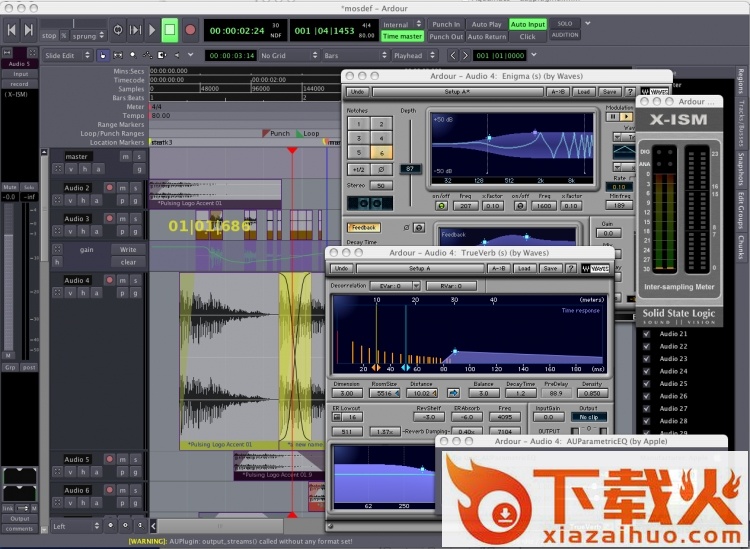Screen dimensions: 750x549
Task: Toggle first notch on/off icon in Enigma
Action: pos(441,206)
